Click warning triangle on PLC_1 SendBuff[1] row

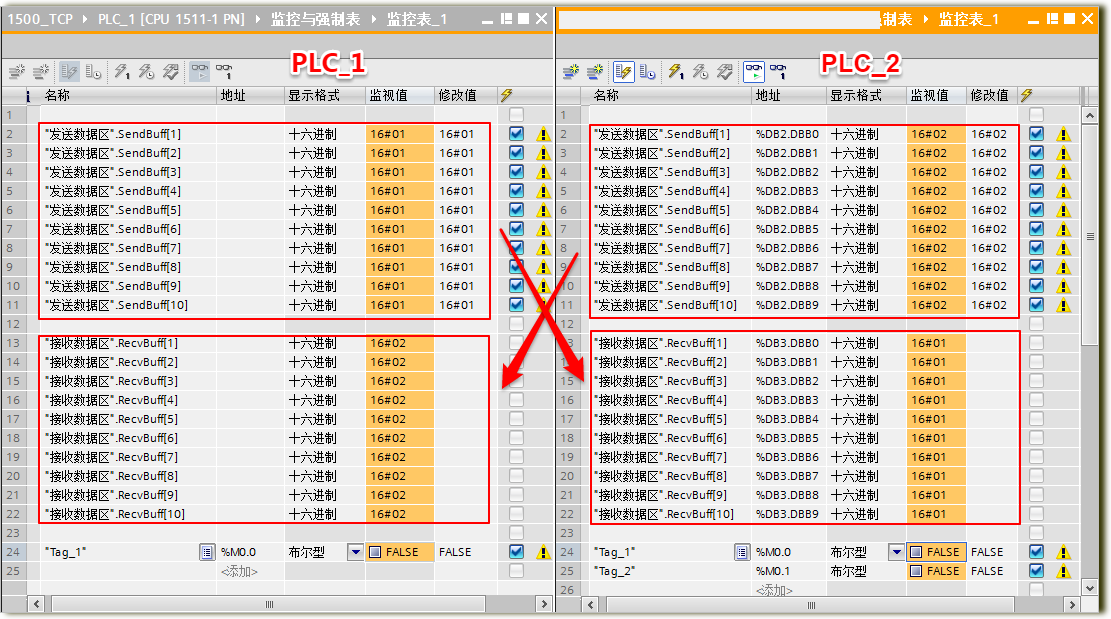pos(543,134)
